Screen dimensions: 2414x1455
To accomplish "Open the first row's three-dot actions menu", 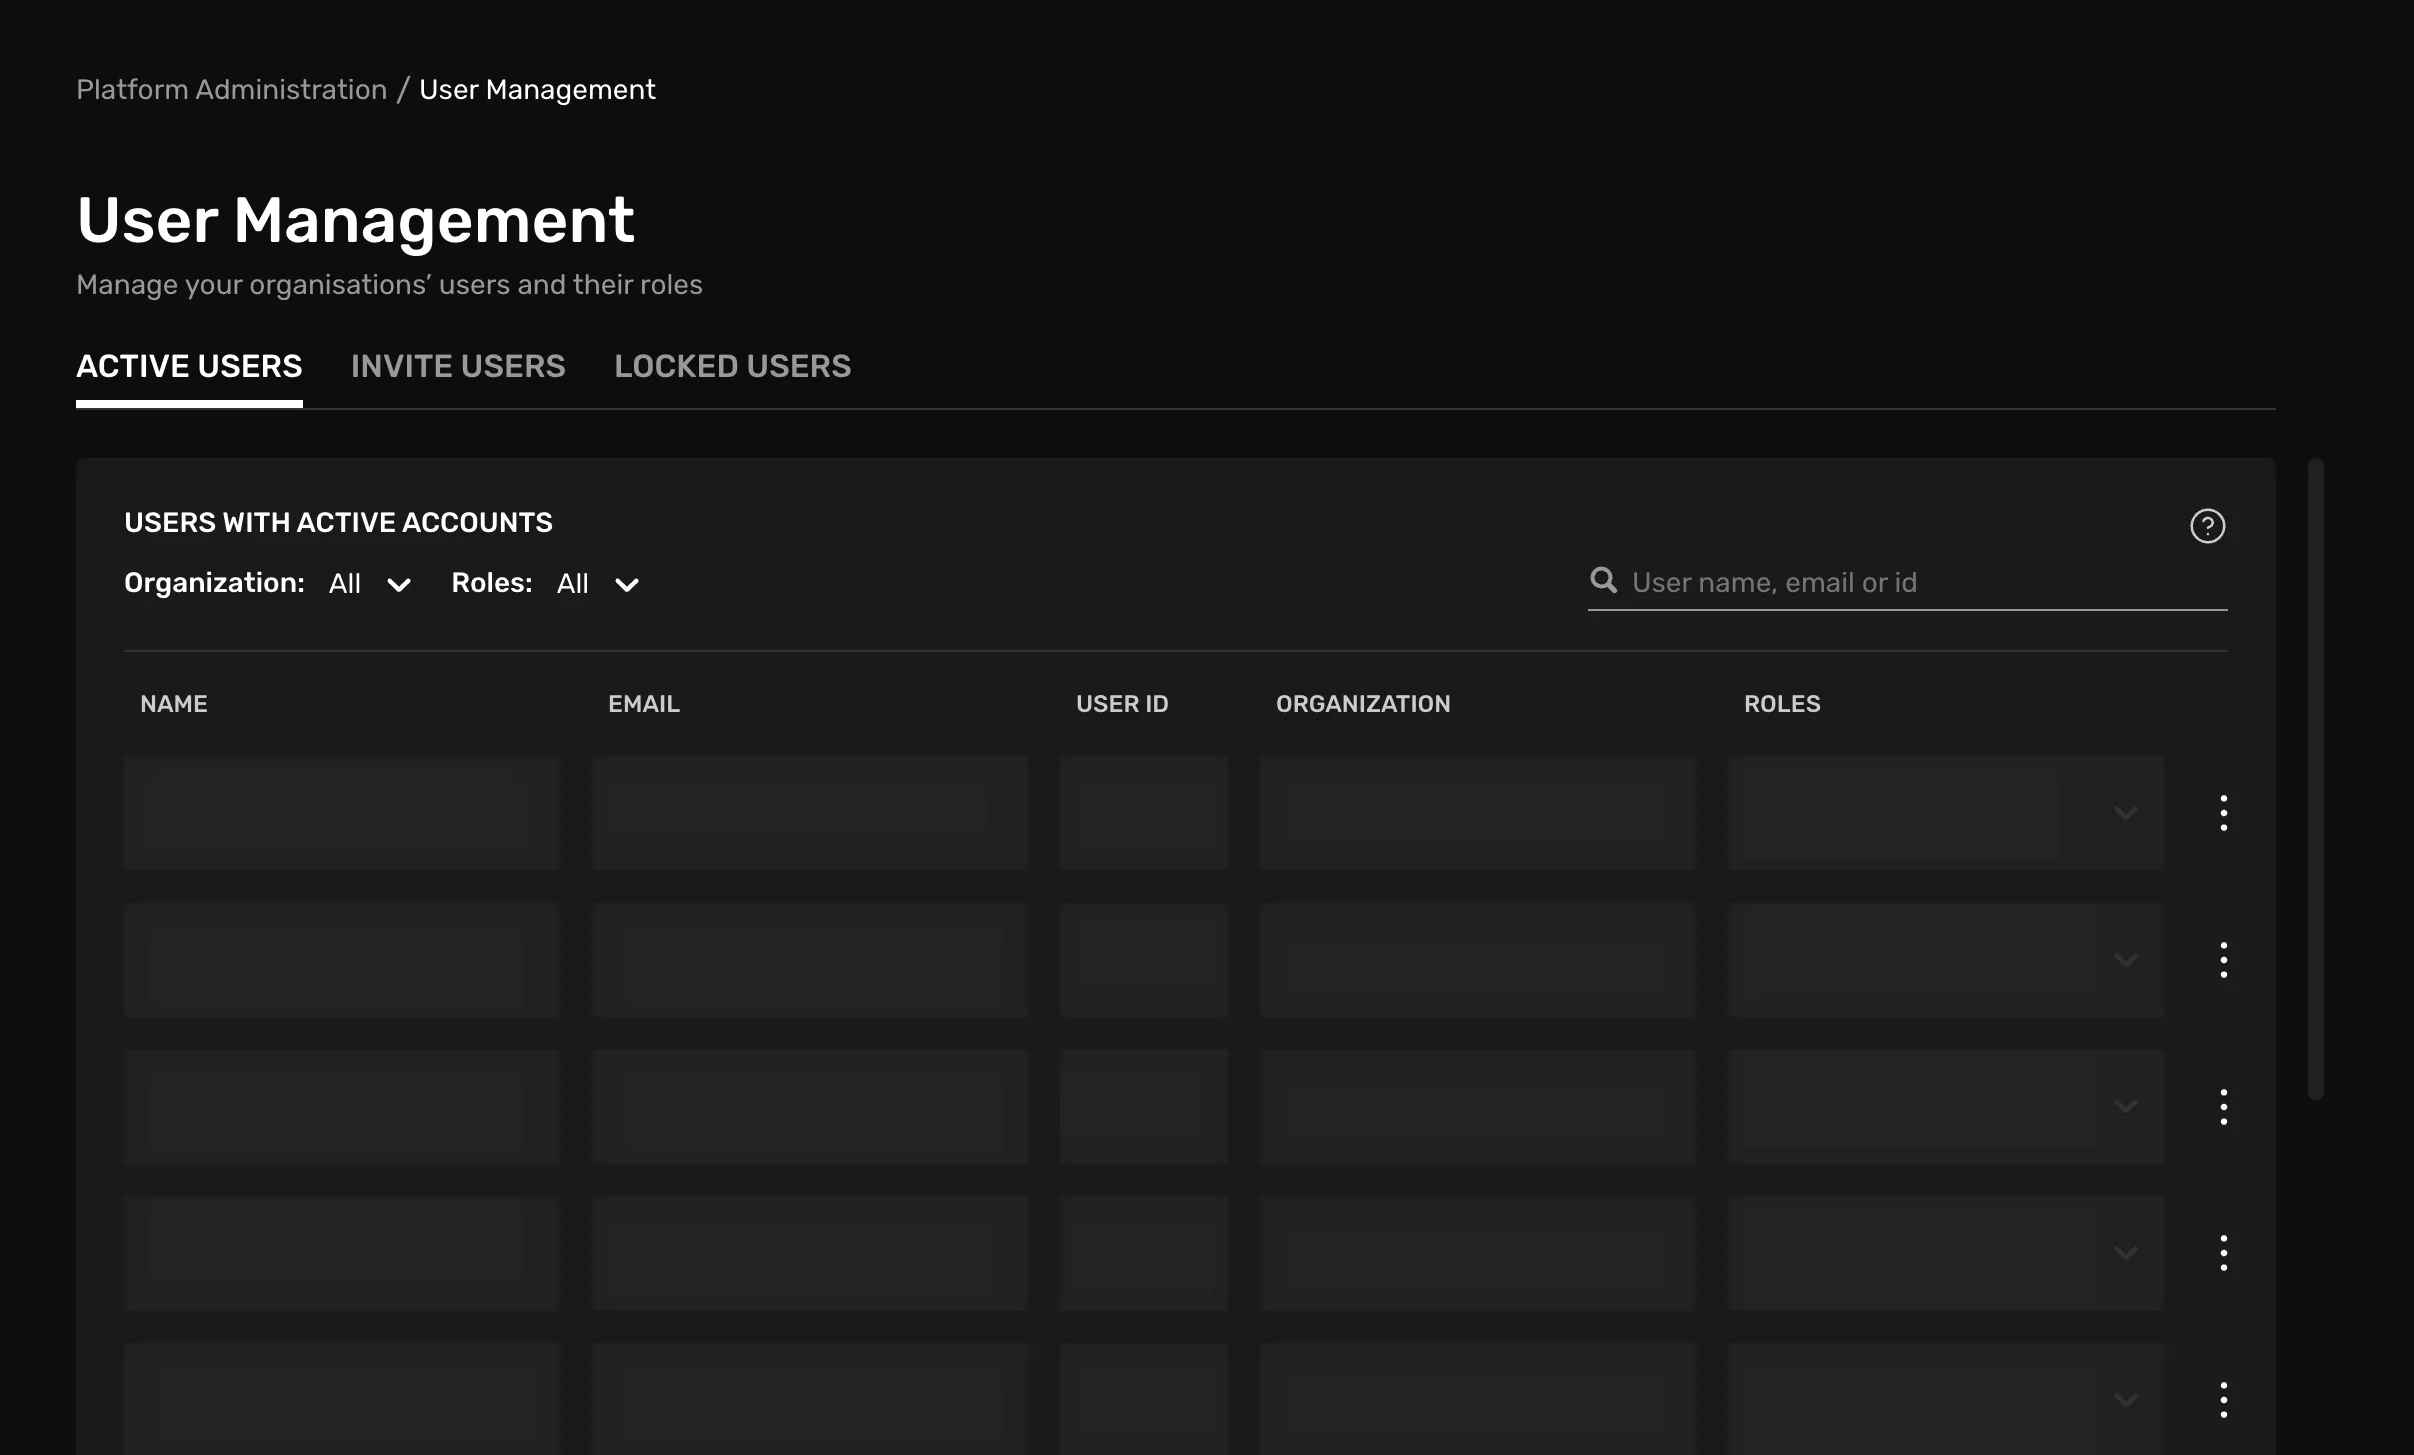I will (x=2223, y=813).
